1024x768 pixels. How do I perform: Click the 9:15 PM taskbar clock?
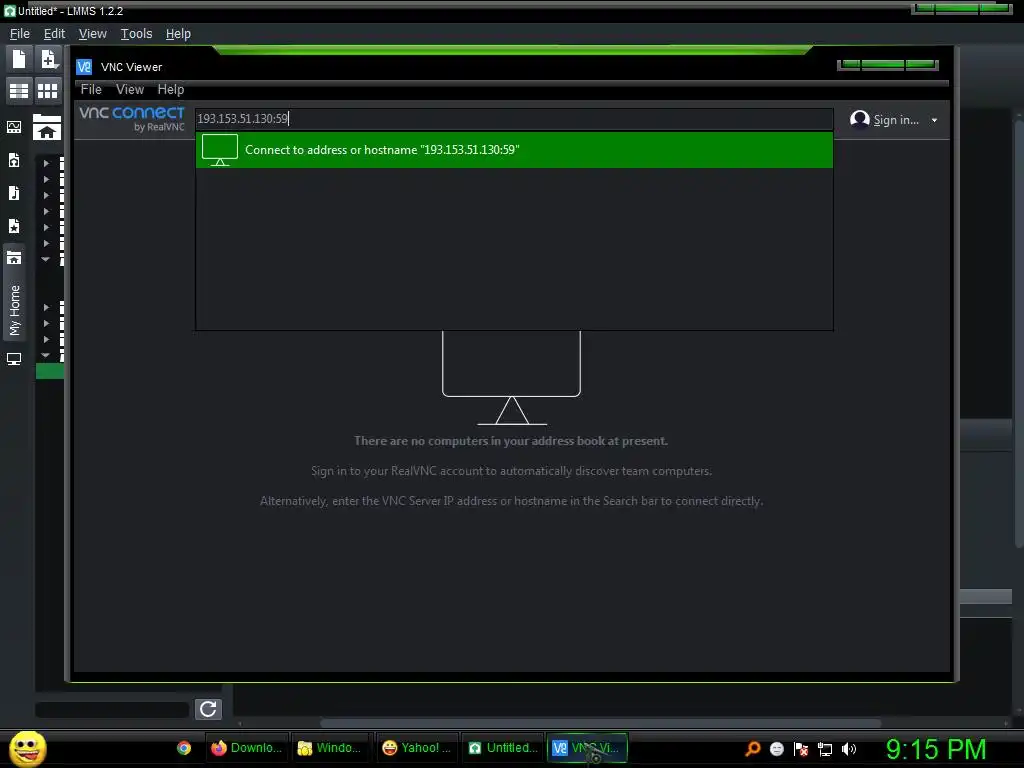coord(936,749)
